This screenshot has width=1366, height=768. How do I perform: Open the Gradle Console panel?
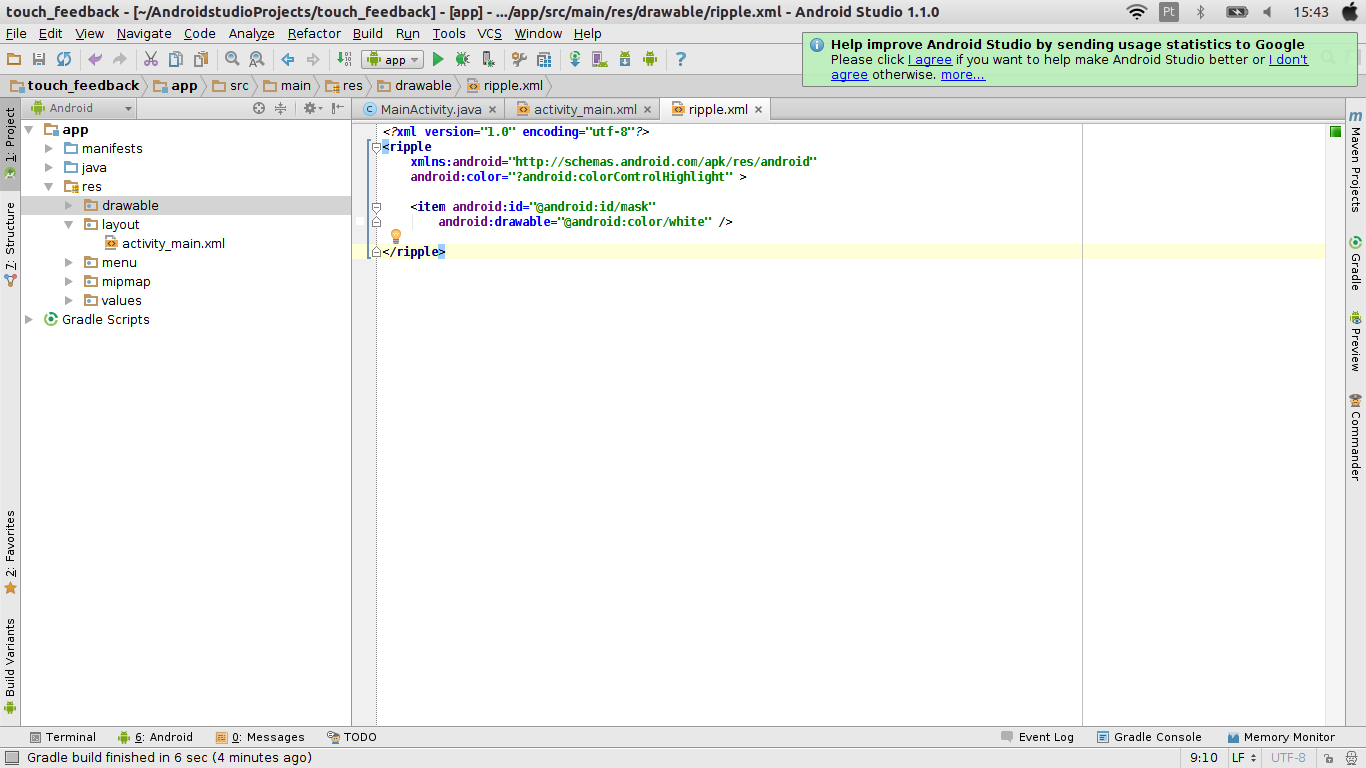tap(1149, 737)
